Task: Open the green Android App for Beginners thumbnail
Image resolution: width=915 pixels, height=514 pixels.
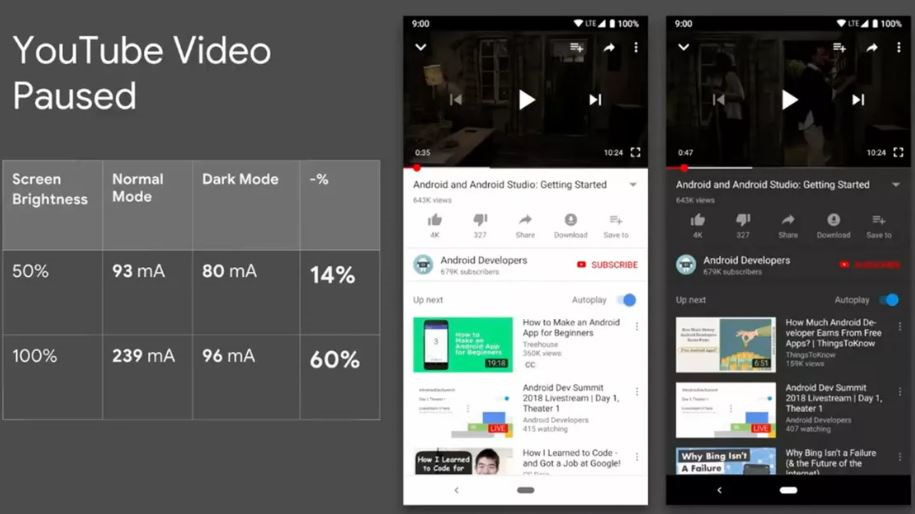Action: [x=463, y=345]
